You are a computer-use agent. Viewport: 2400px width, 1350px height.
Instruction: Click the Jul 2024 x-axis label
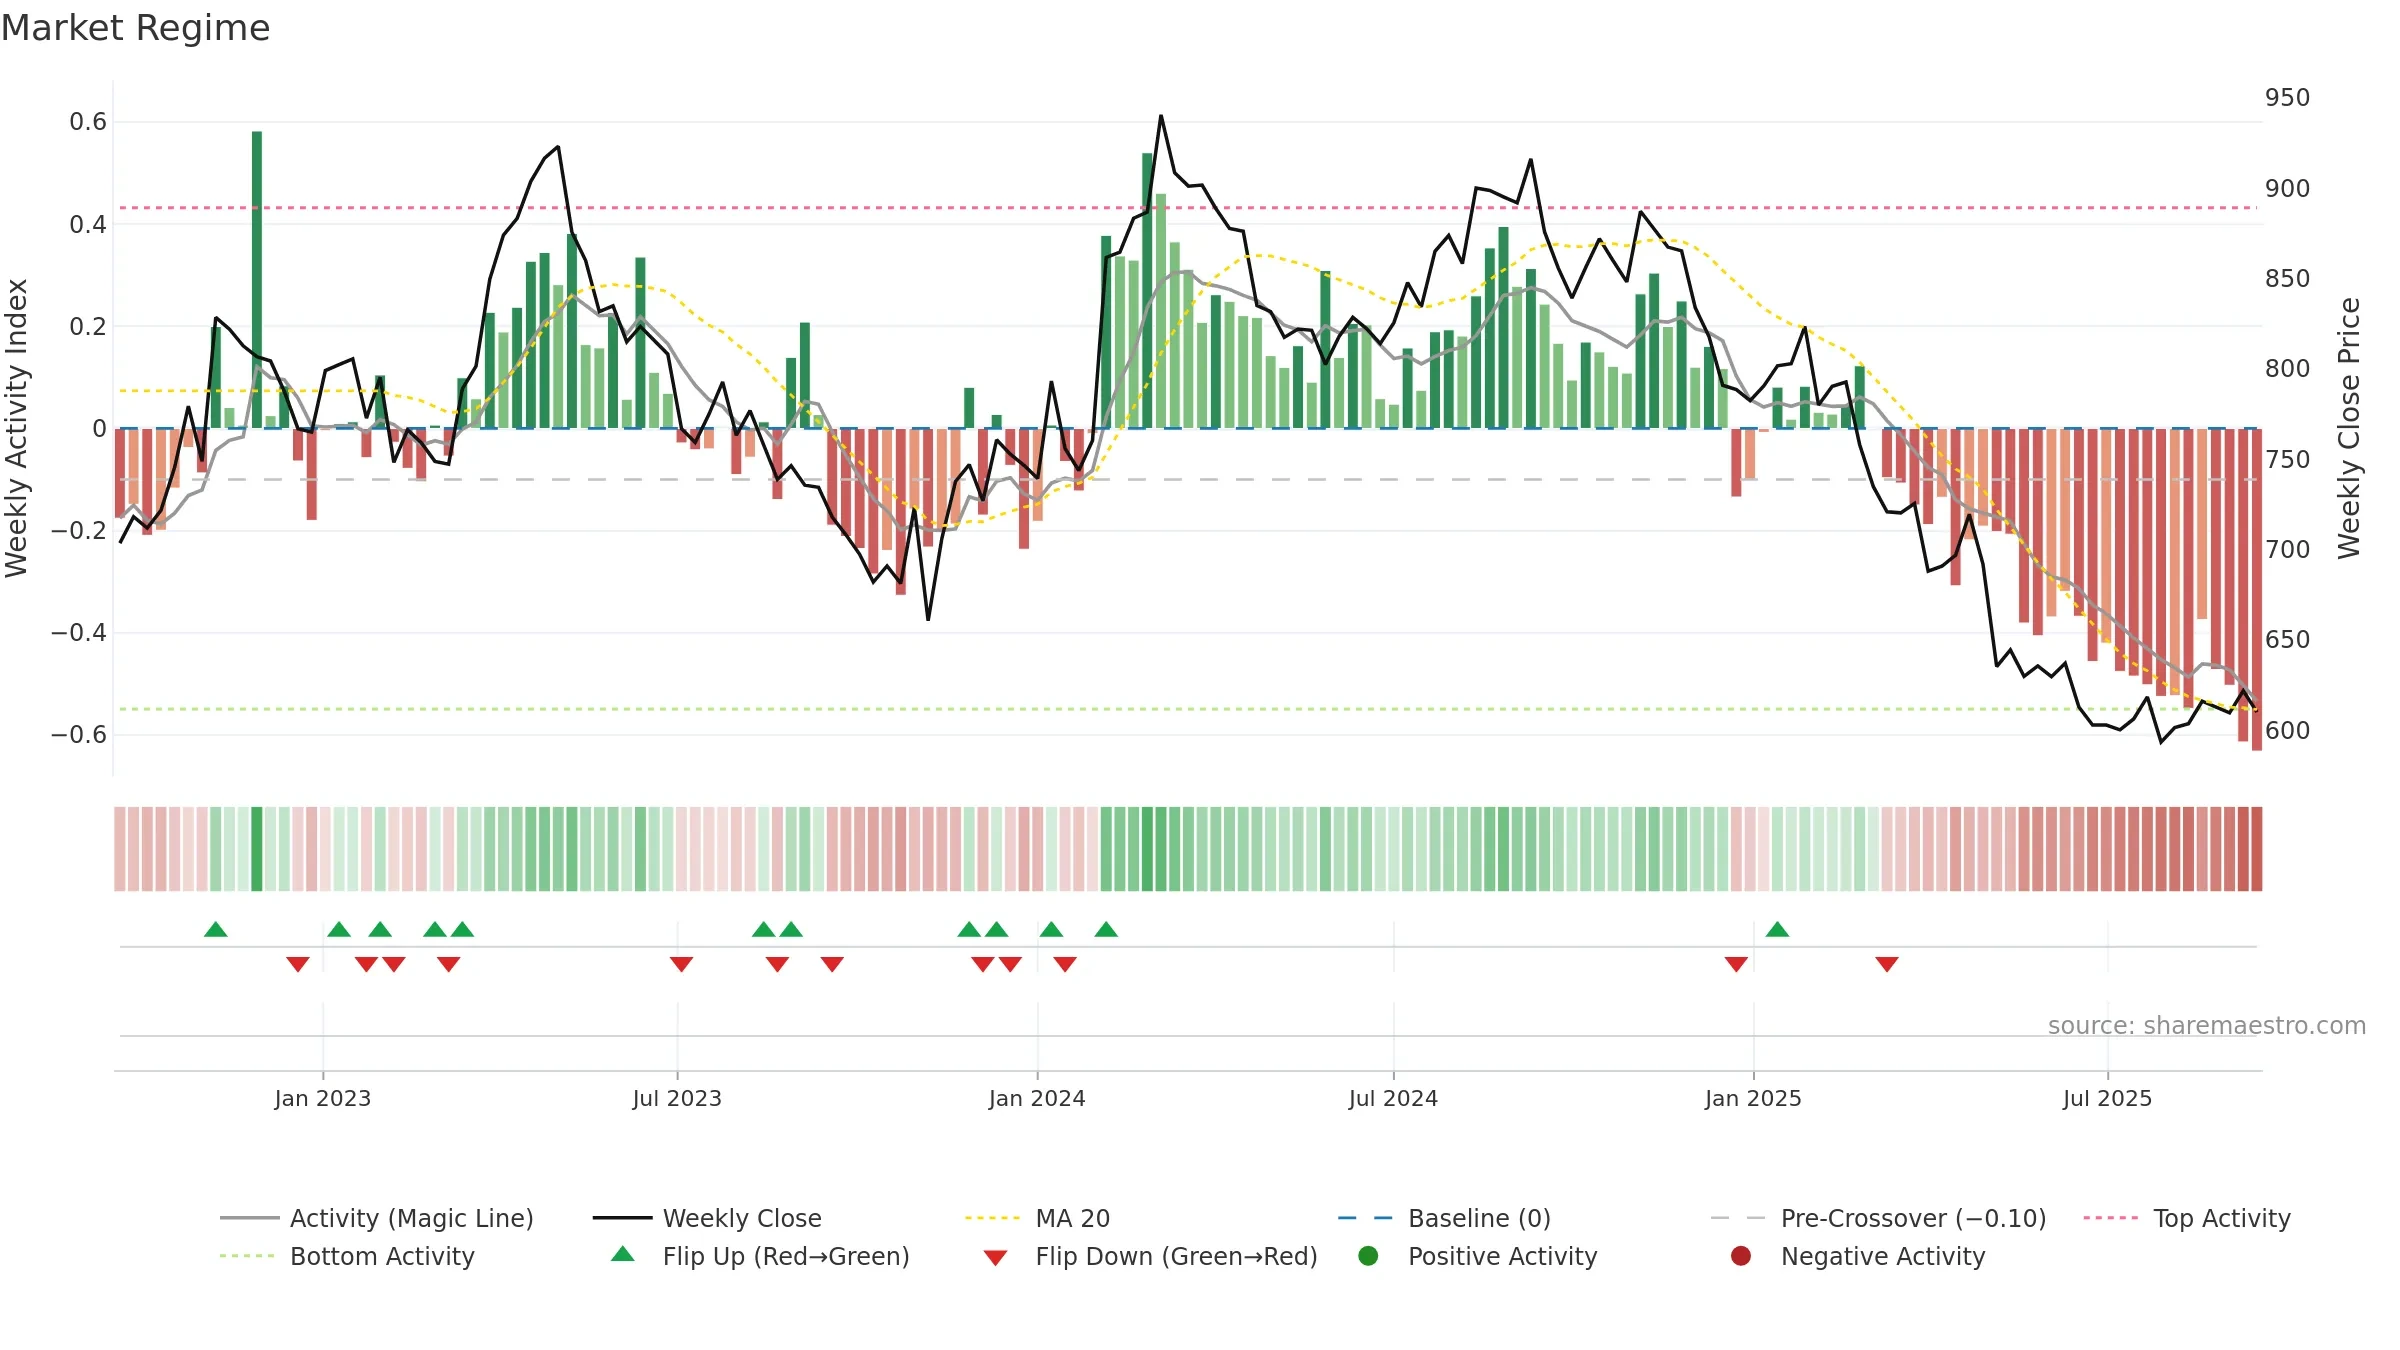coord(1393,1098)
